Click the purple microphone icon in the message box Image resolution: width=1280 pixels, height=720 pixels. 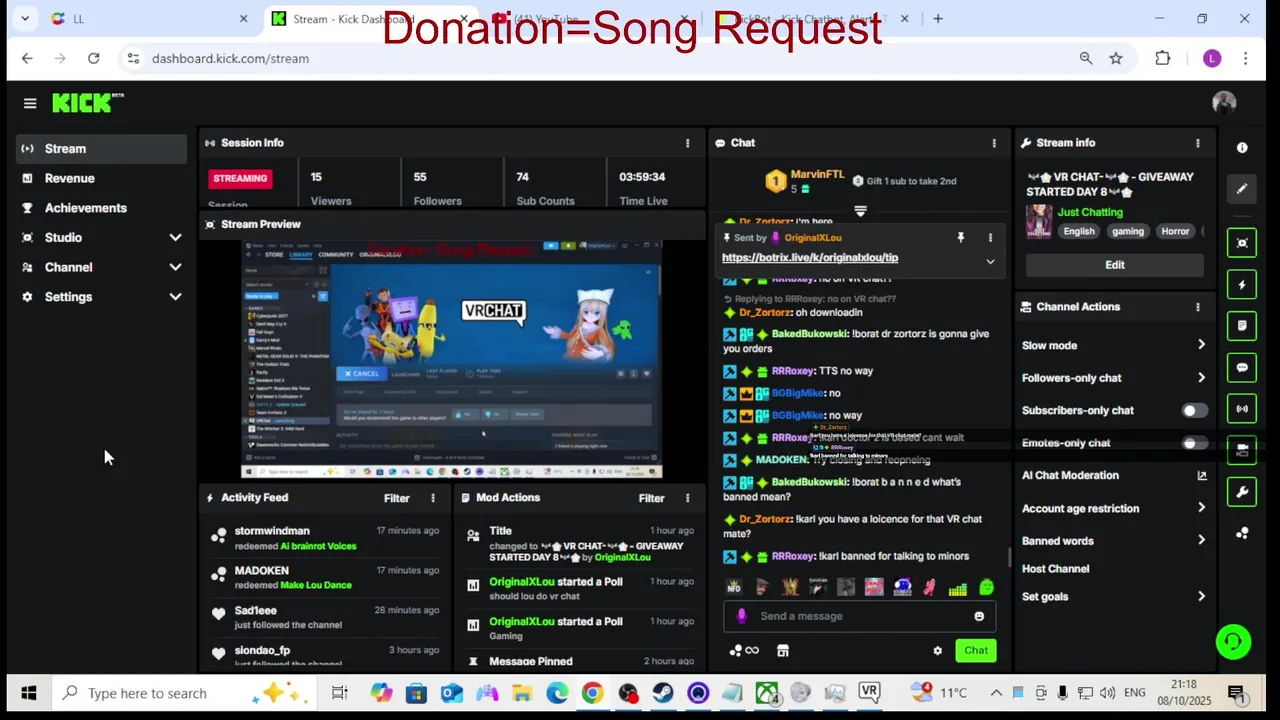(x=741, y=616)
